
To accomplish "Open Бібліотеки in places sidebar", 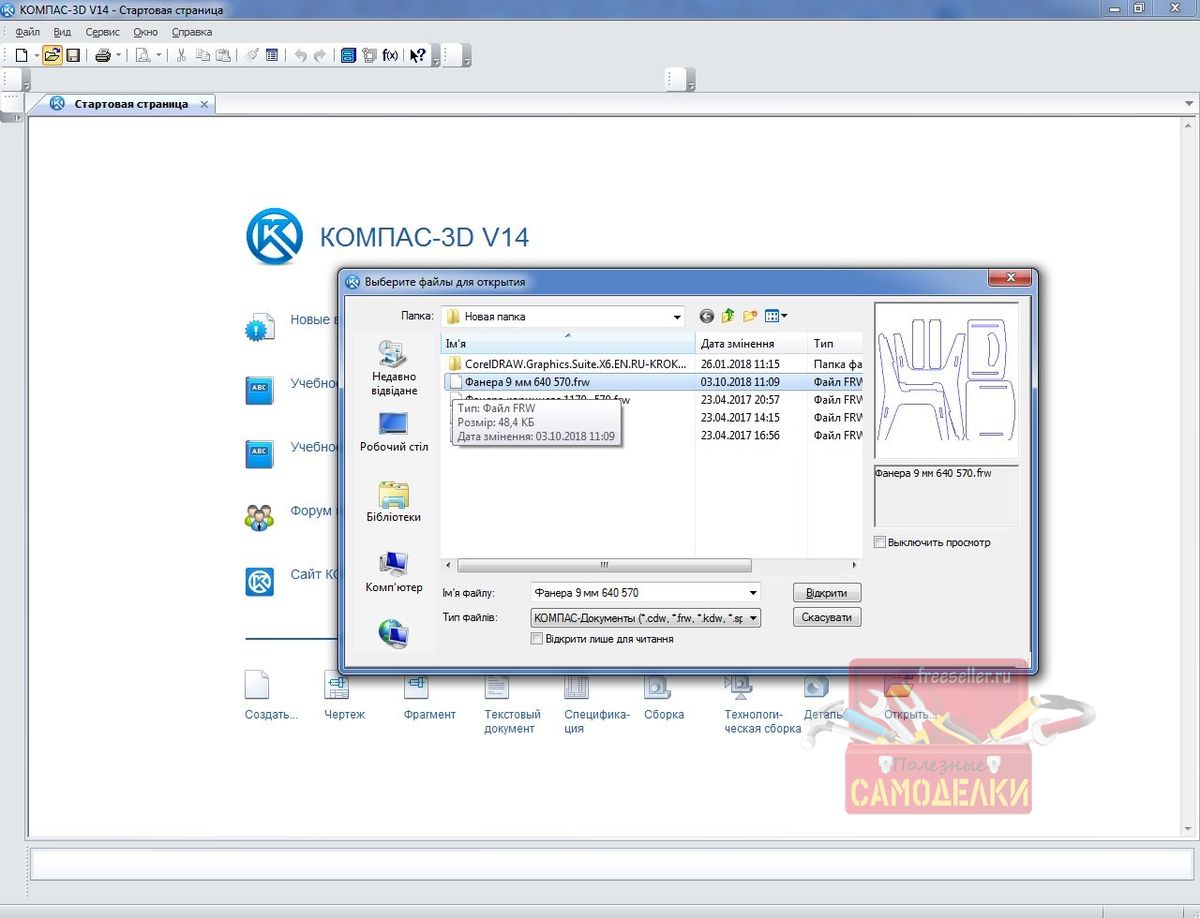I will pyautogui.click(x=393, y=502).
